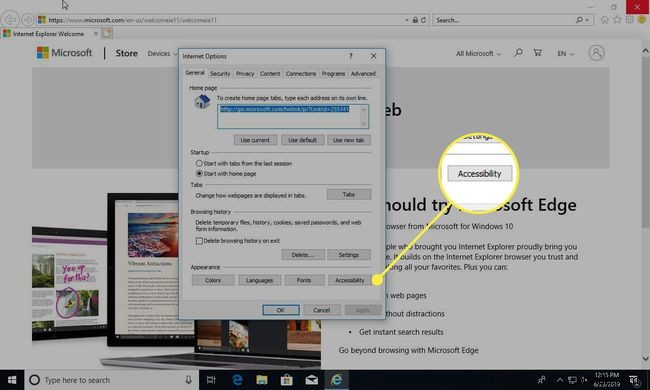Open the Tools gear icon
The height and width of the screenshot is (390, 650).
(x=630, y=20)
